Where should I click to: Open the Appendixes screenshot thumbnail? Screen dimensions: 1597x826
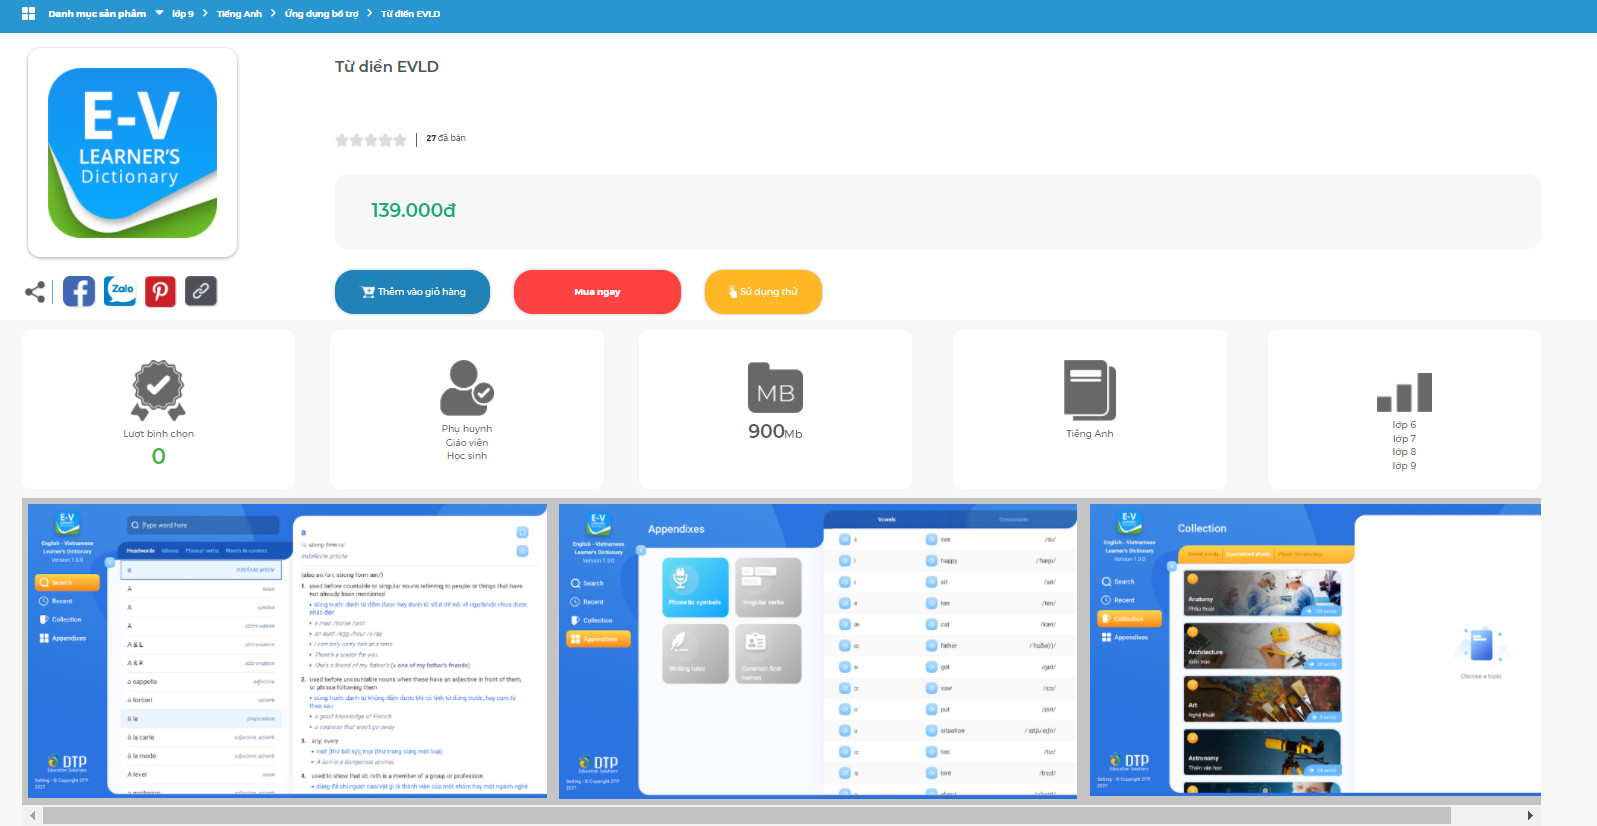818,650
